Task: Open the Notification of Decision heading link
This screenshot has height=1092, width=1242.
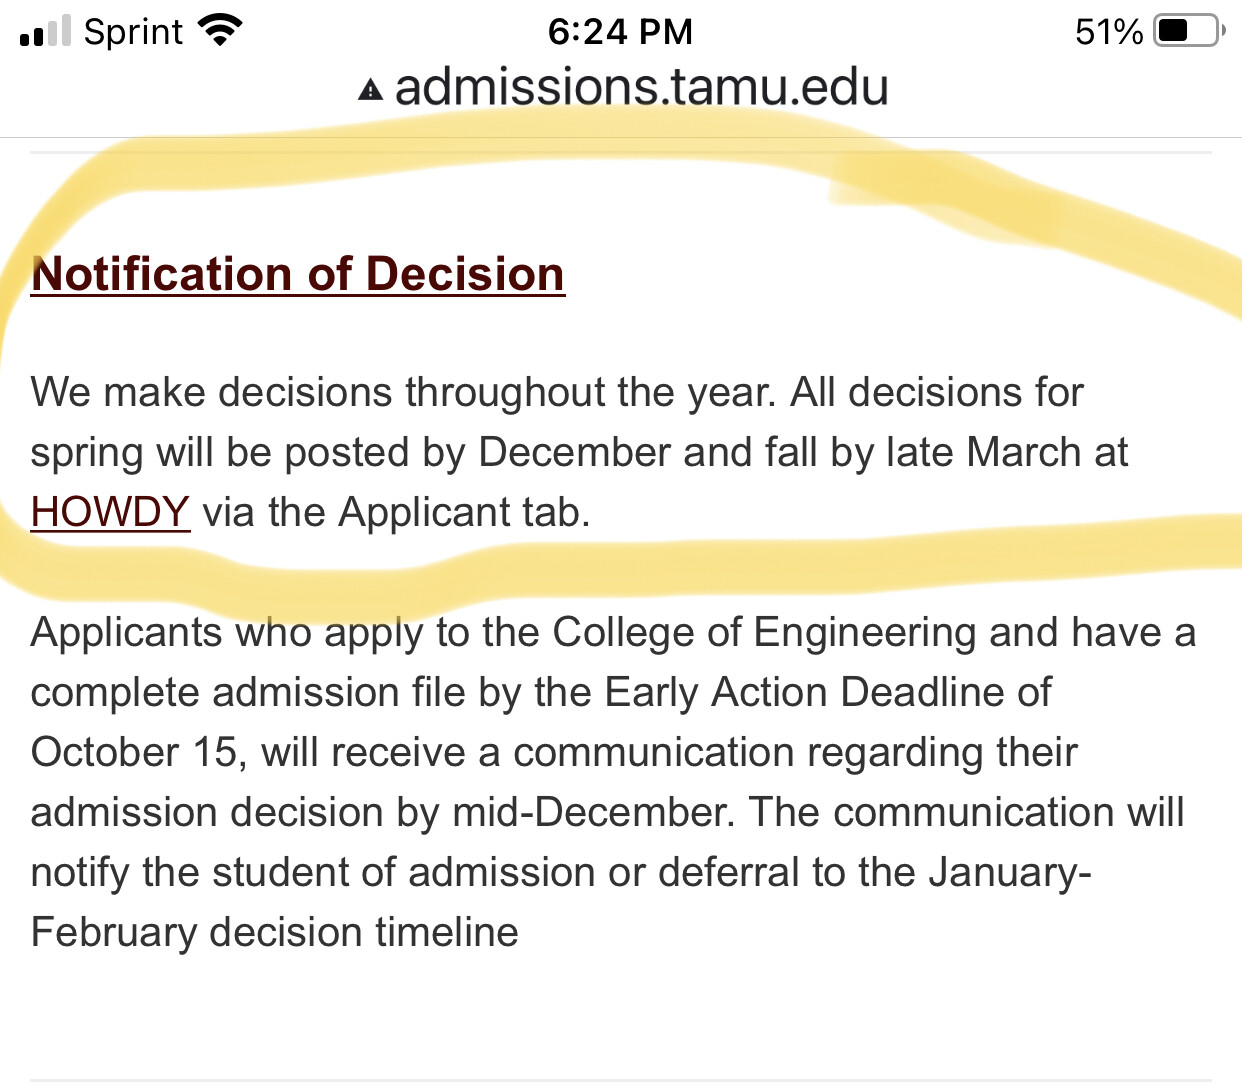Action: tap(298, 274)
